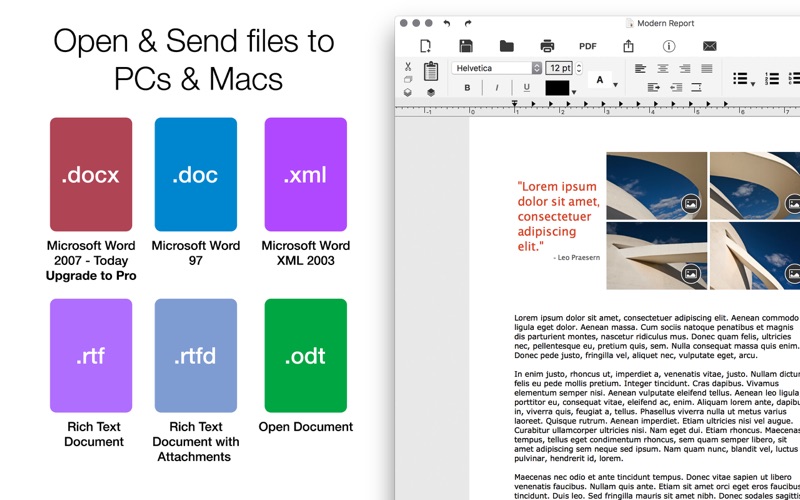This screenshot has height=500, width=800.
Task: Open the dropdown arrow next to the A button
Action: coord(616,85)
